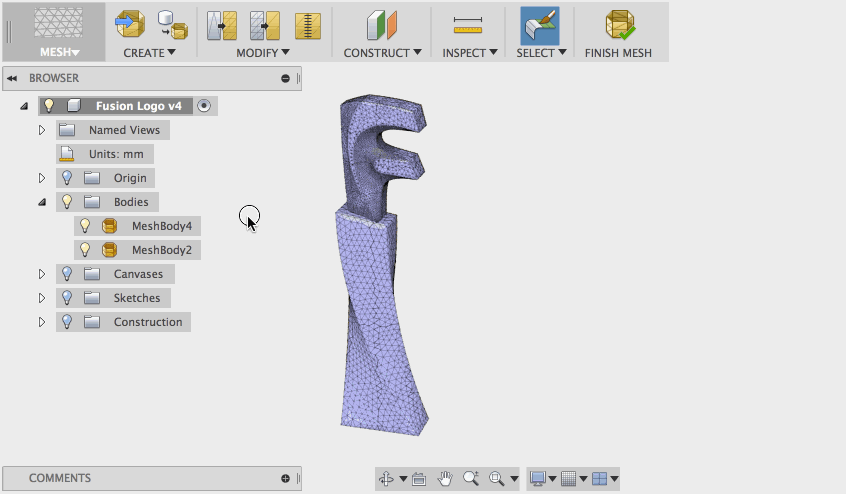This screenshot has height=494, width=846.
Task: Click the Paint Selection icon
Action: 540,25
